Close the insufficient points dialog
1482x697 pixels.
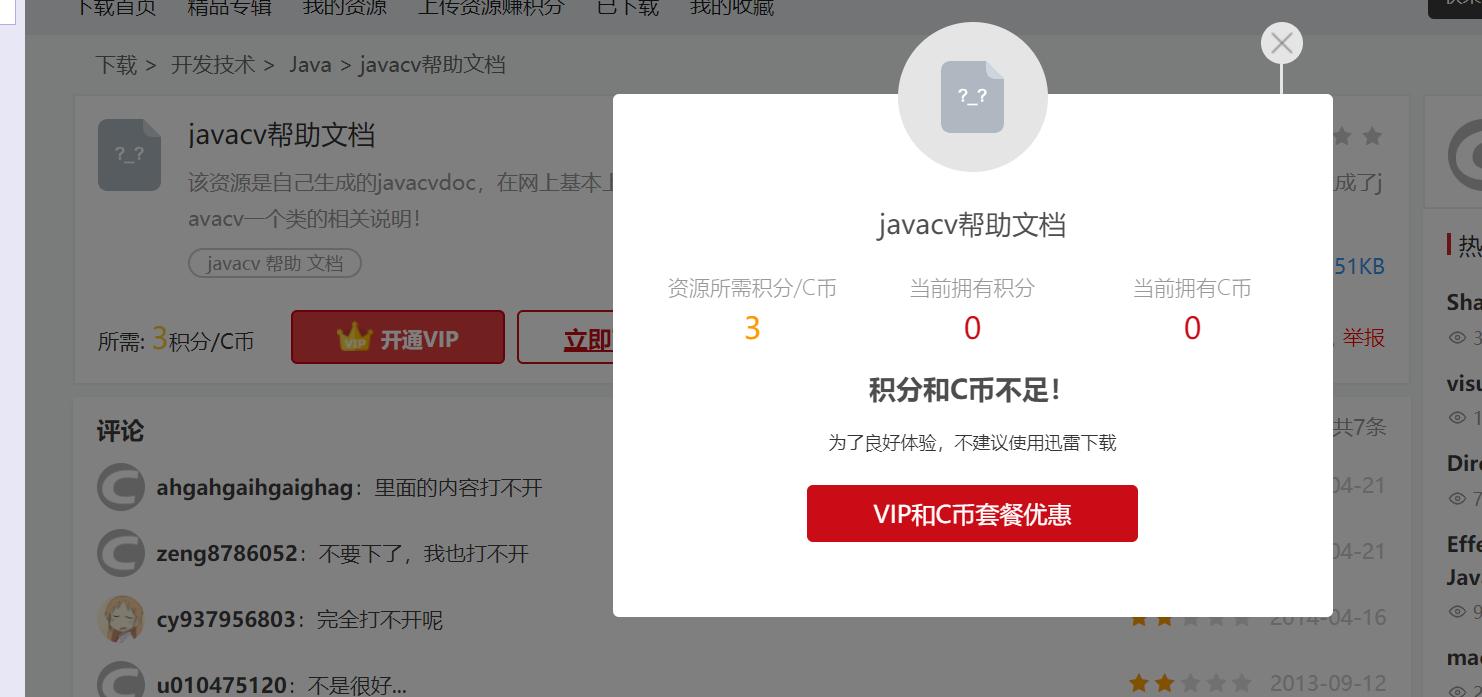(x=1282, y=43)
